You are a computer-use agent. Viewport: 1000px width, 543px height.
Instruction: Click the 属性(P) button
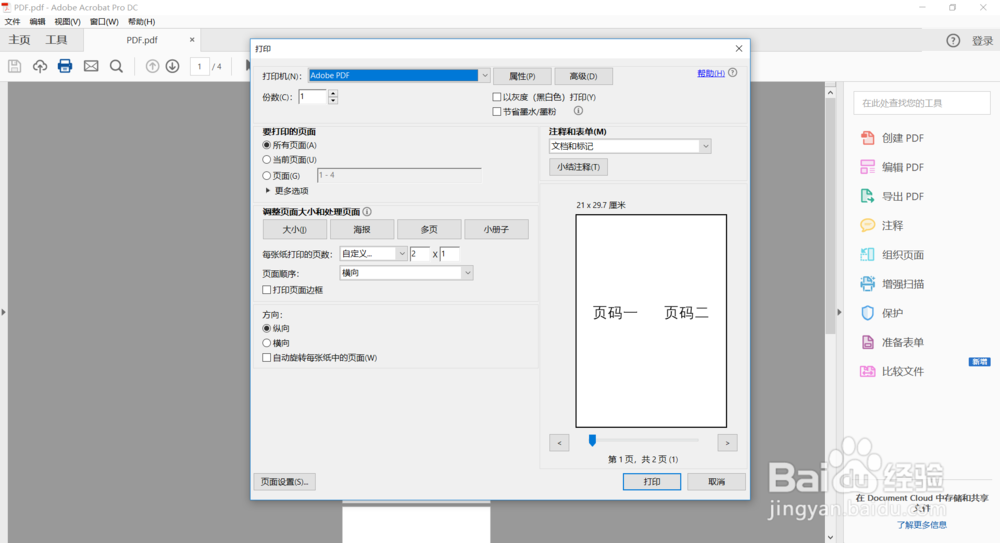tap(522, 76)
